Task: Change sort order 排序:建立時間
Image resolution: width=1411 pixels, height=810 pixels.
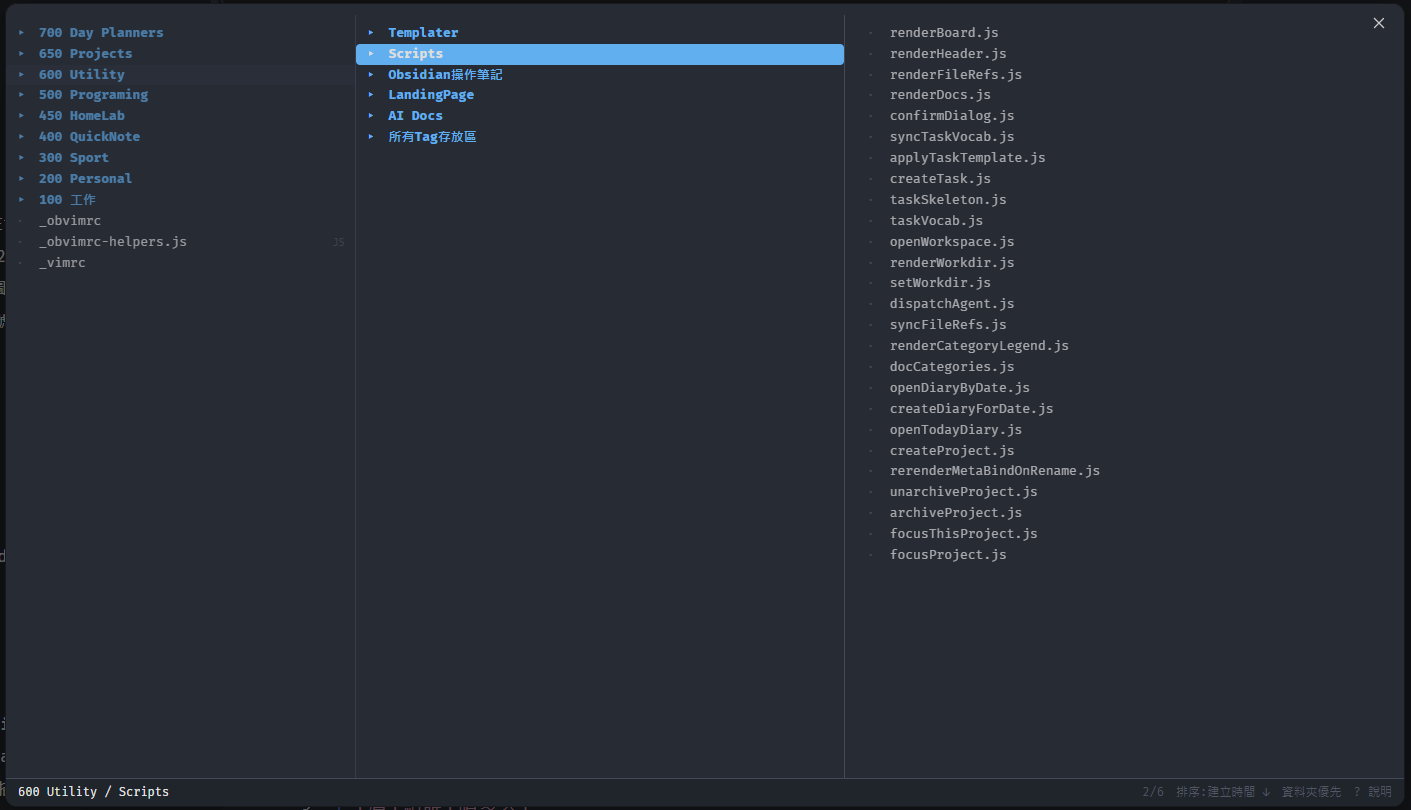Action: coord(1223,792)
